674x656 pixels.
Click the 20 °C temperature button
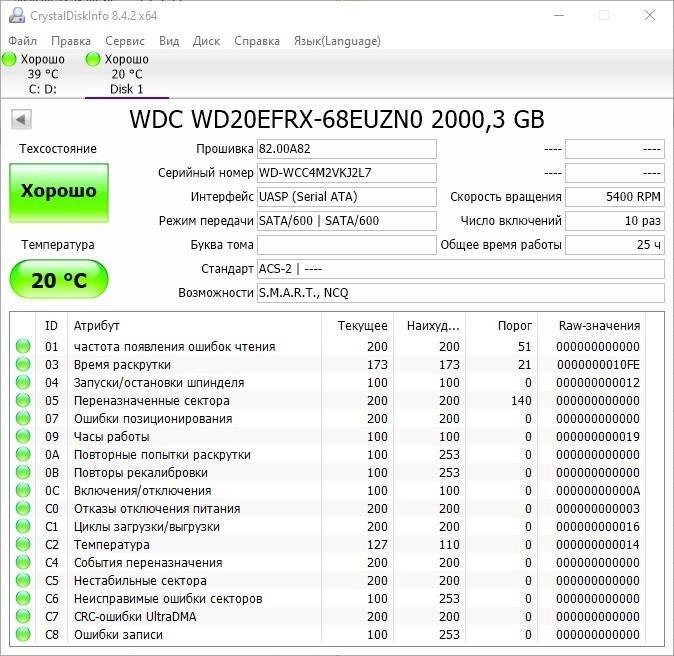click(59, 280)
